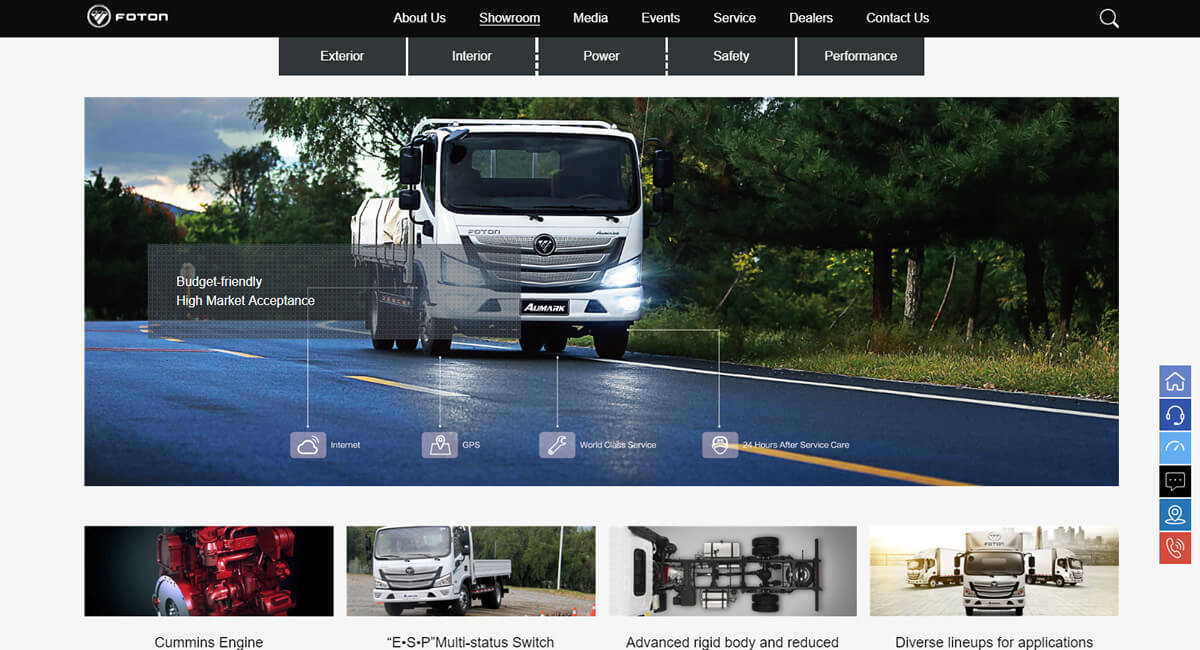The height and width of the screenshot is (650, 1200).
Task: Open the Contact Us link
Action: click(897, 18)
